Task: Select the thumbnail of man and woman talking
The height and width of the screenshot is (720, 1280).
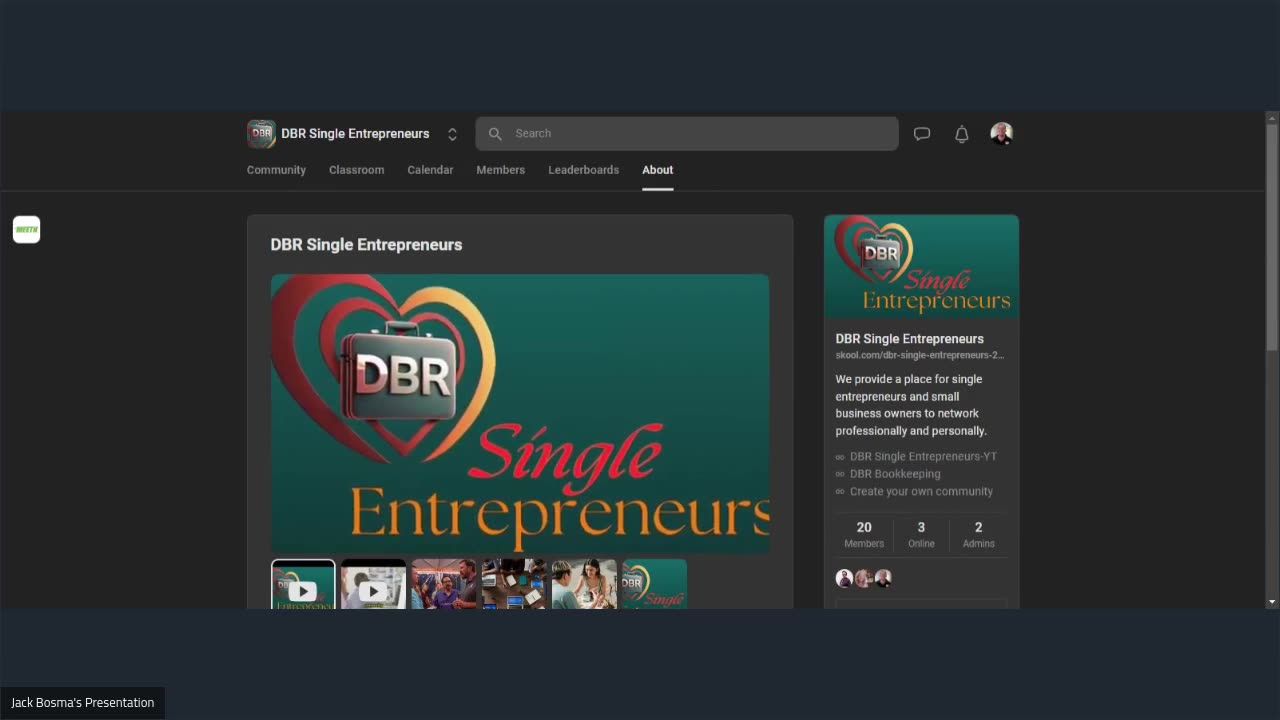Action: [x=584, y=584]
